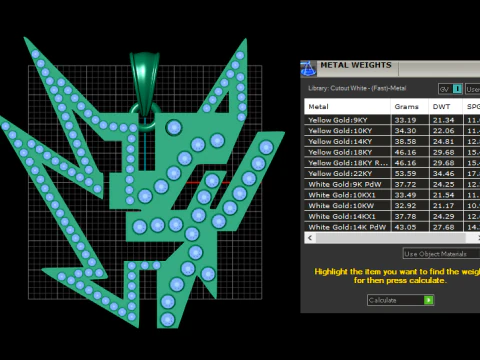Viewport: 480px width, 360px height.
Task: Select the White Gold:10KW row
Action: click(x=392, y=206)
